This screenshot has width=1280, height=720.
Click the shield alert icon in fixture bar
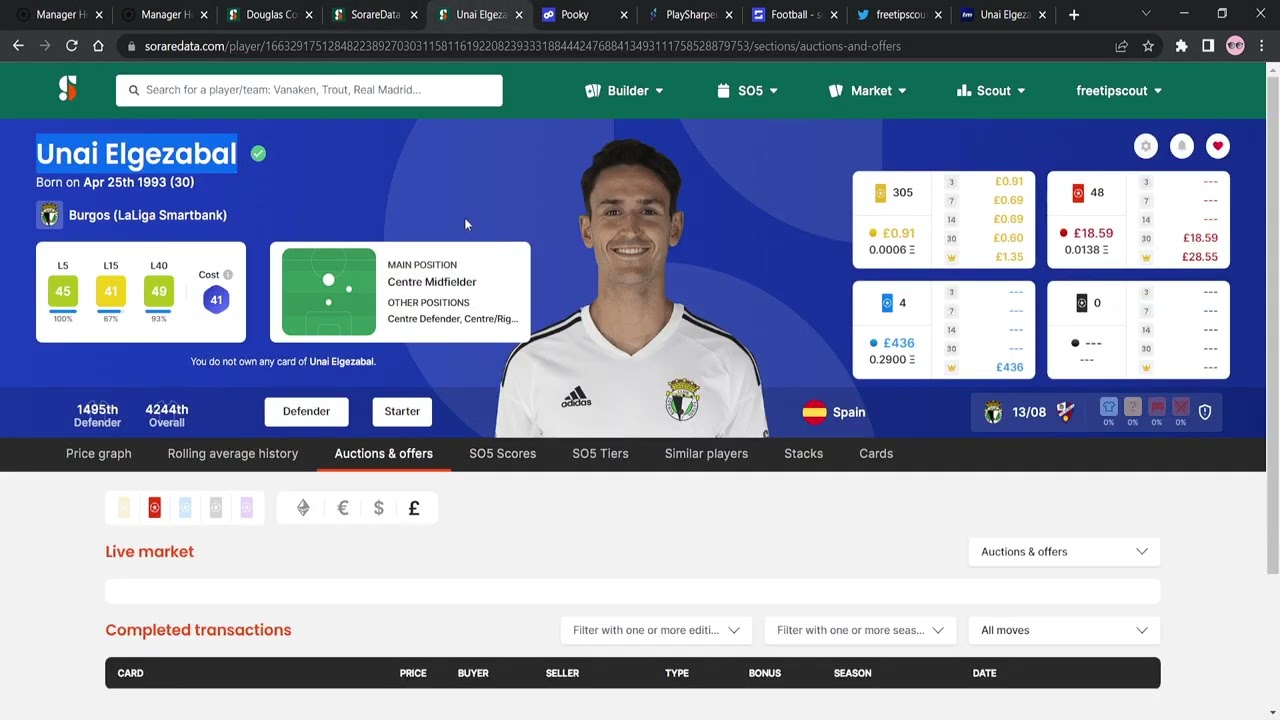pyautogui.click(x=1205, y=412)
